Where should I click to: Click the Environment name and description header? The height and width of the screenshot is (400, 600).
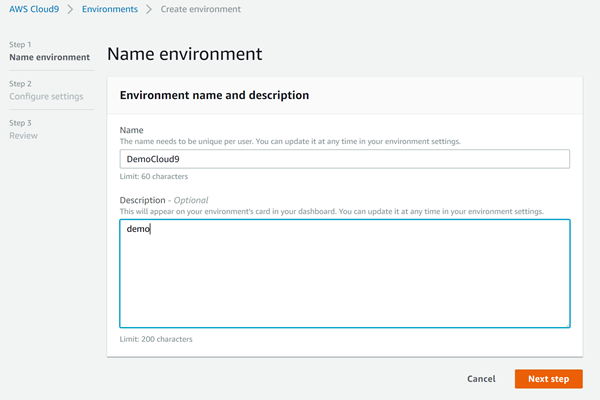tap(214, 95)
